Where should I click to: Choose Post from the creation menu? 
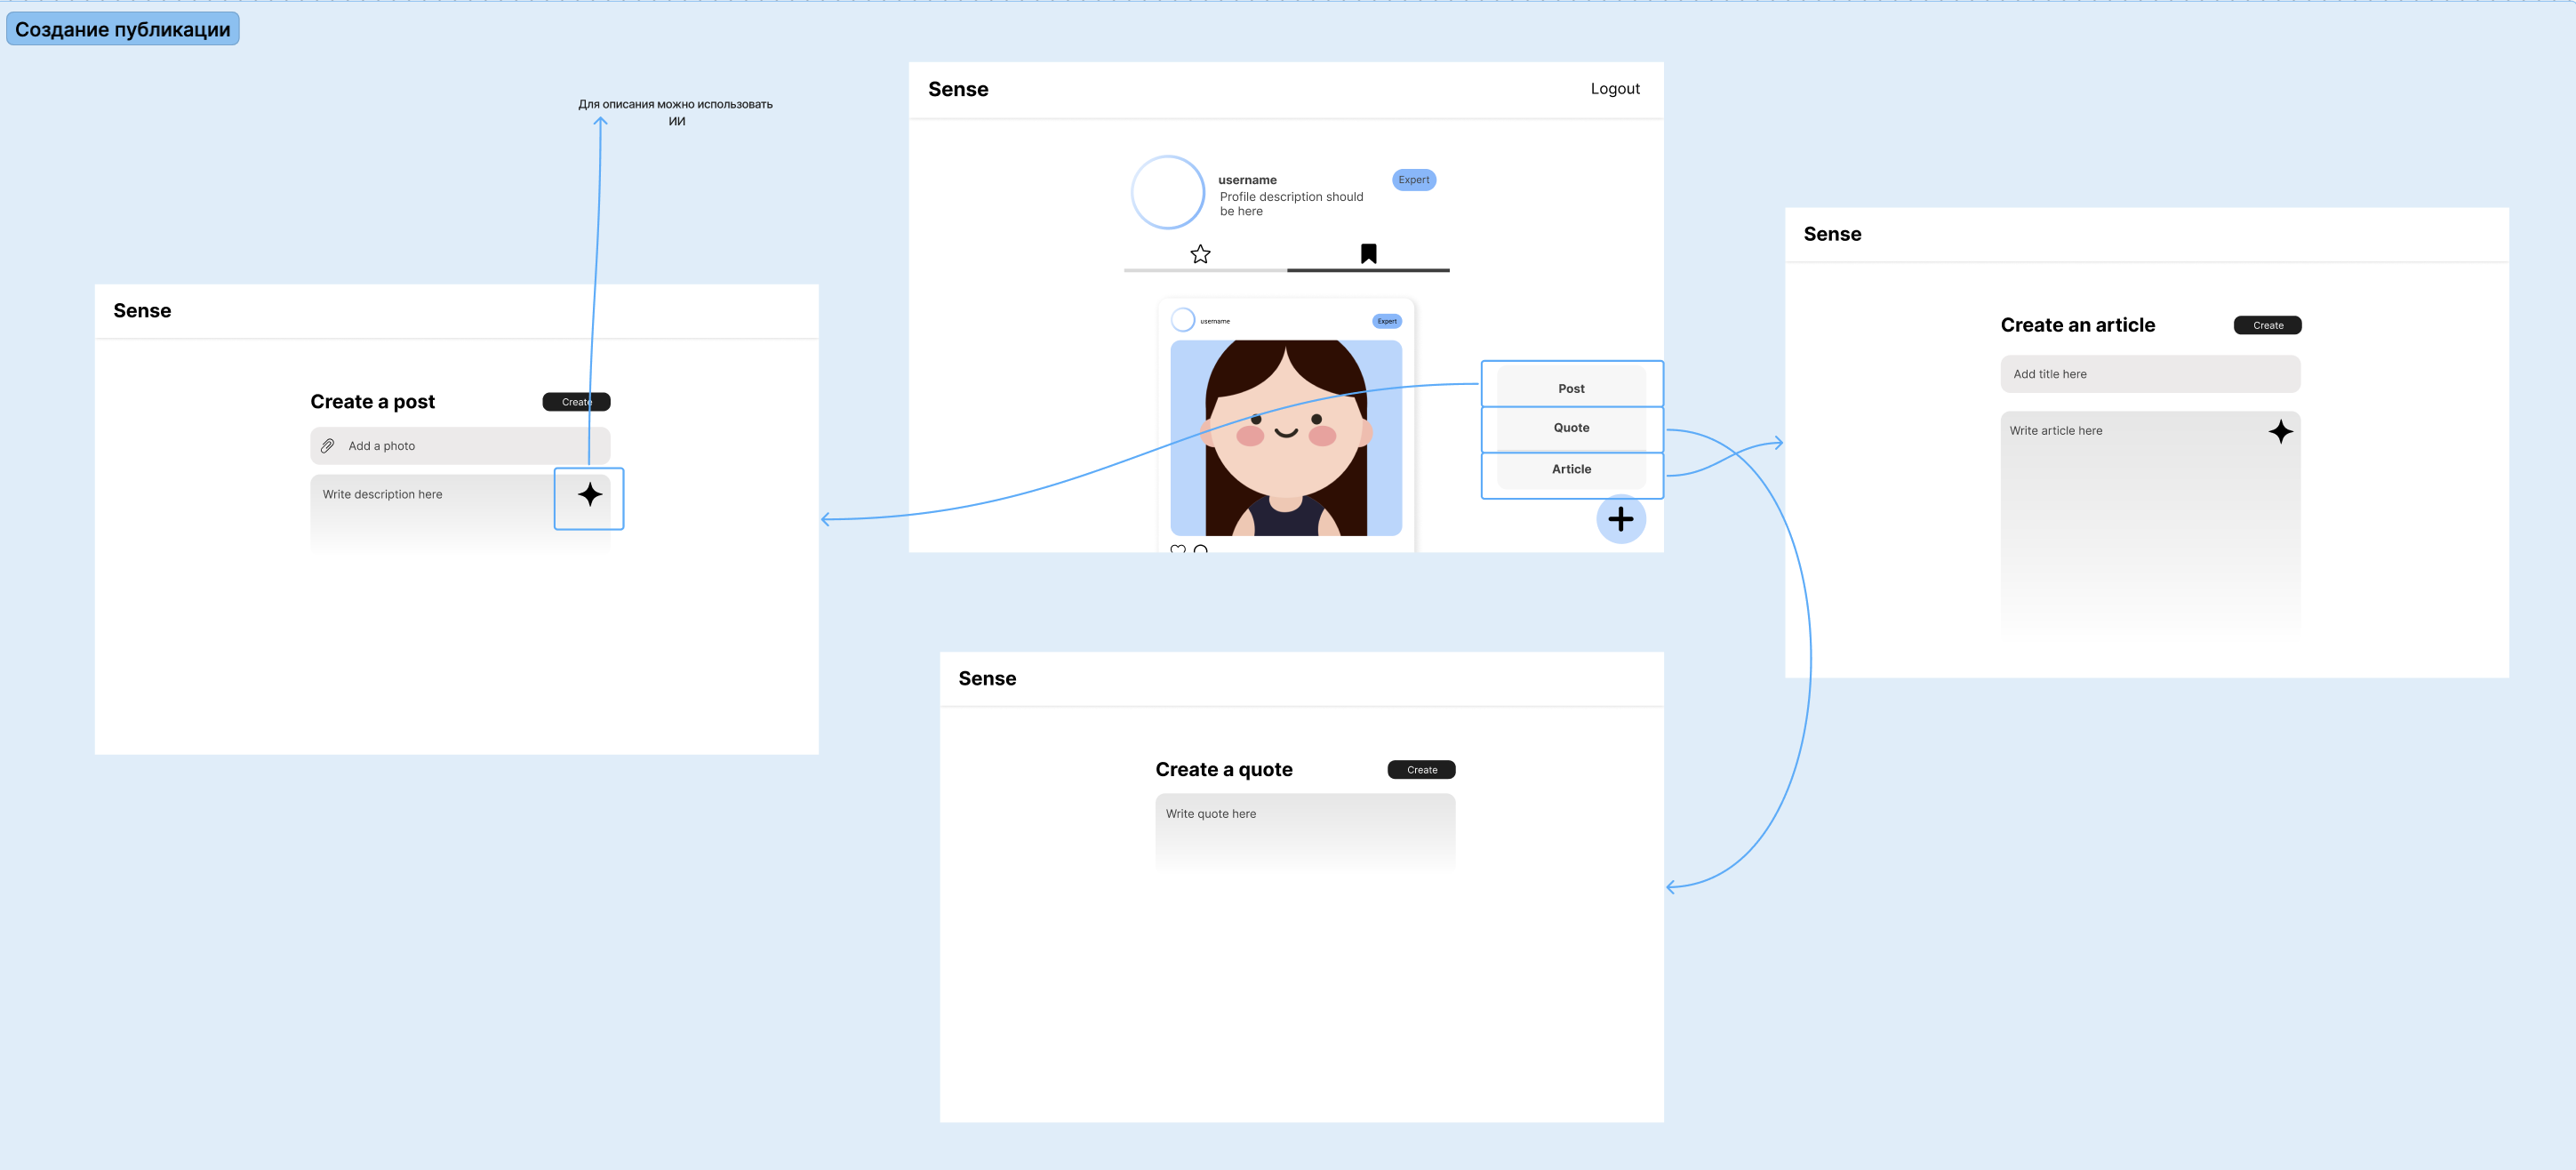pyautogui.click(x=1570, y=388)
